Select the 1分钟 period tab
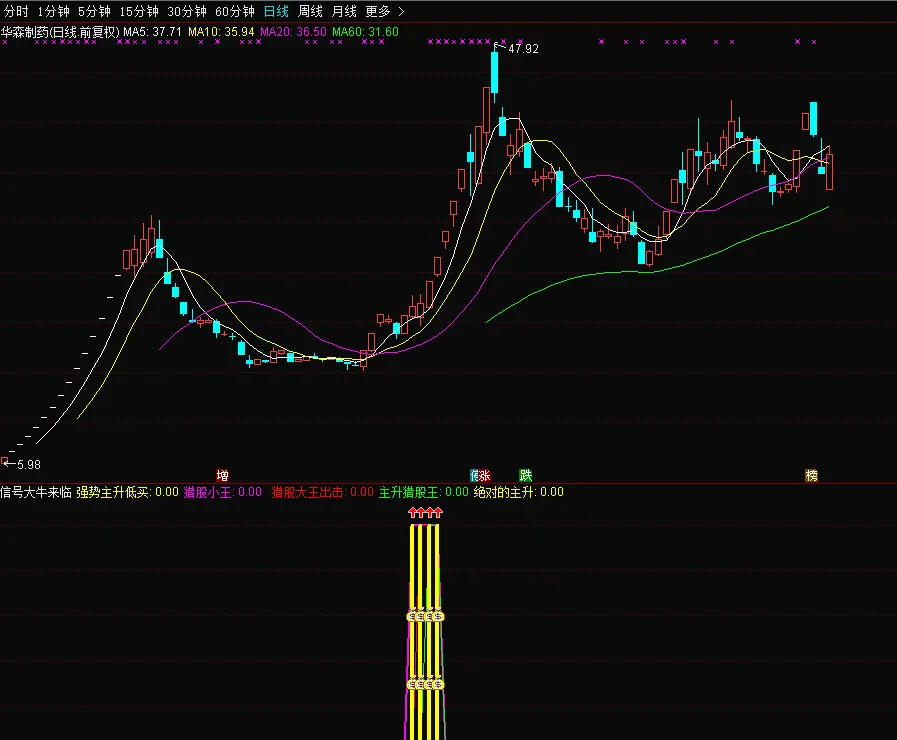Viewport: 897px width, 740px height. [x=54, y=11]
